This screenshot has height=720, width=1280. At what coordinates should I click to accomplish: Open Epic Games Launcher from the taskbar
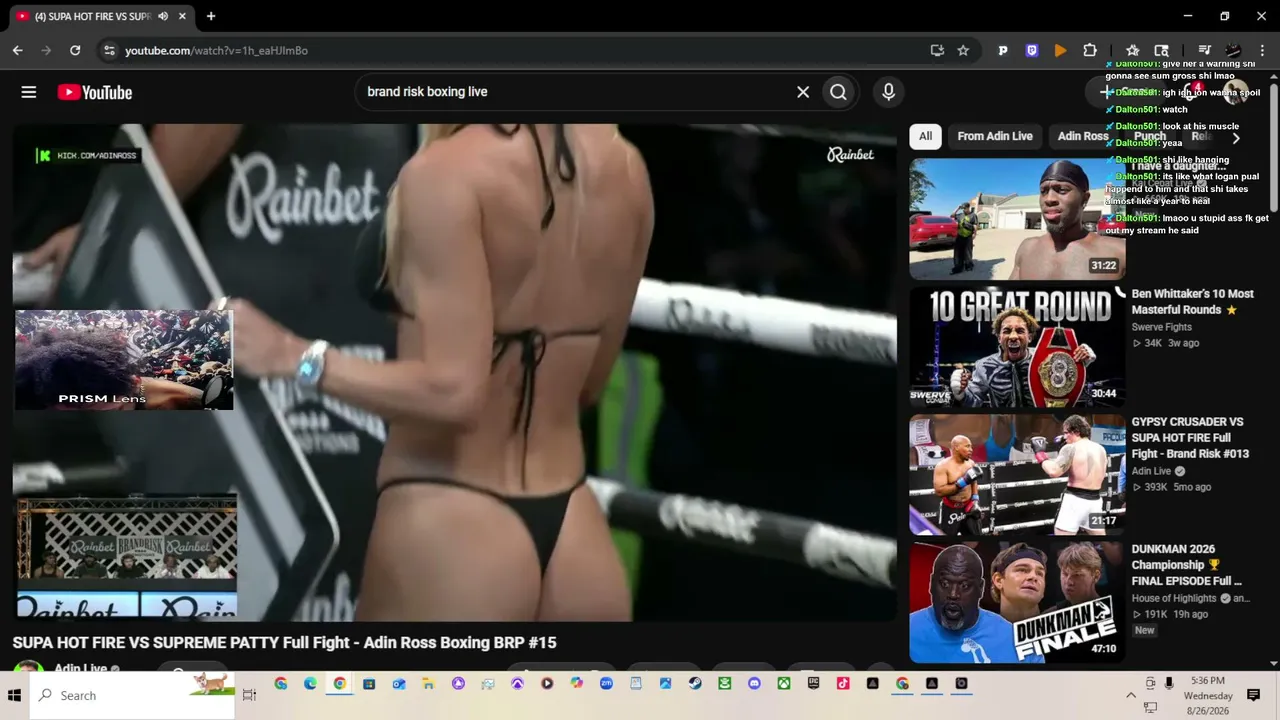point(814,684)
